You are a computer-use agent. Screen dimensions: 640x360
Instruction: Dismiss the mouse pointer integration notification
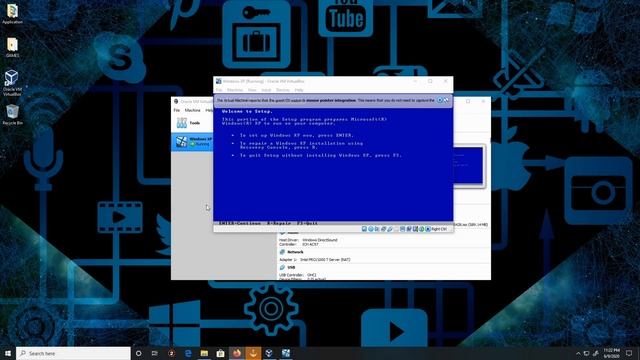coord(440,100)
